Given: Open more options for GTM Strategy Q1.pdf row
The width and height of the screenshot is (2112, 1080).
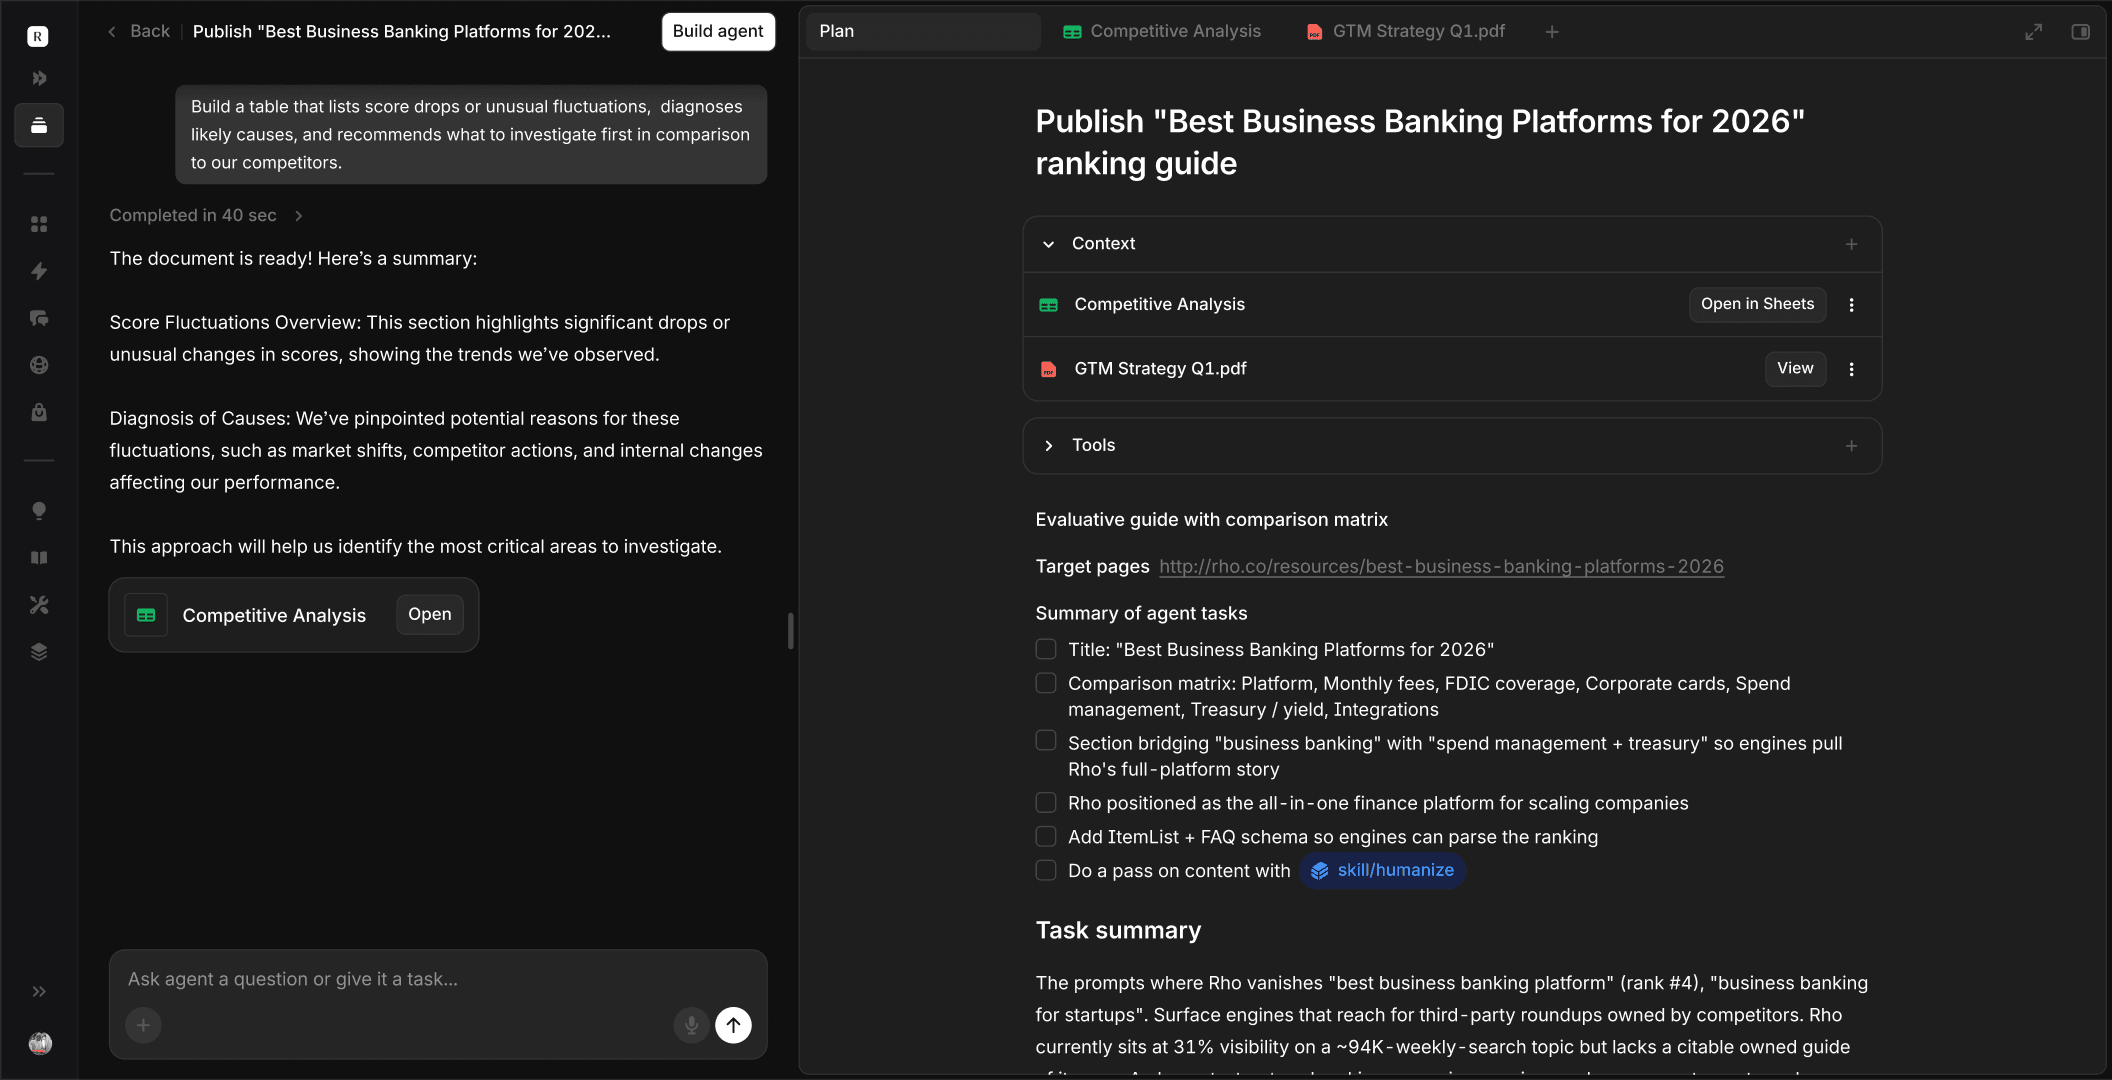Looking at the screenshot, I should click(x=1851, y=369).
